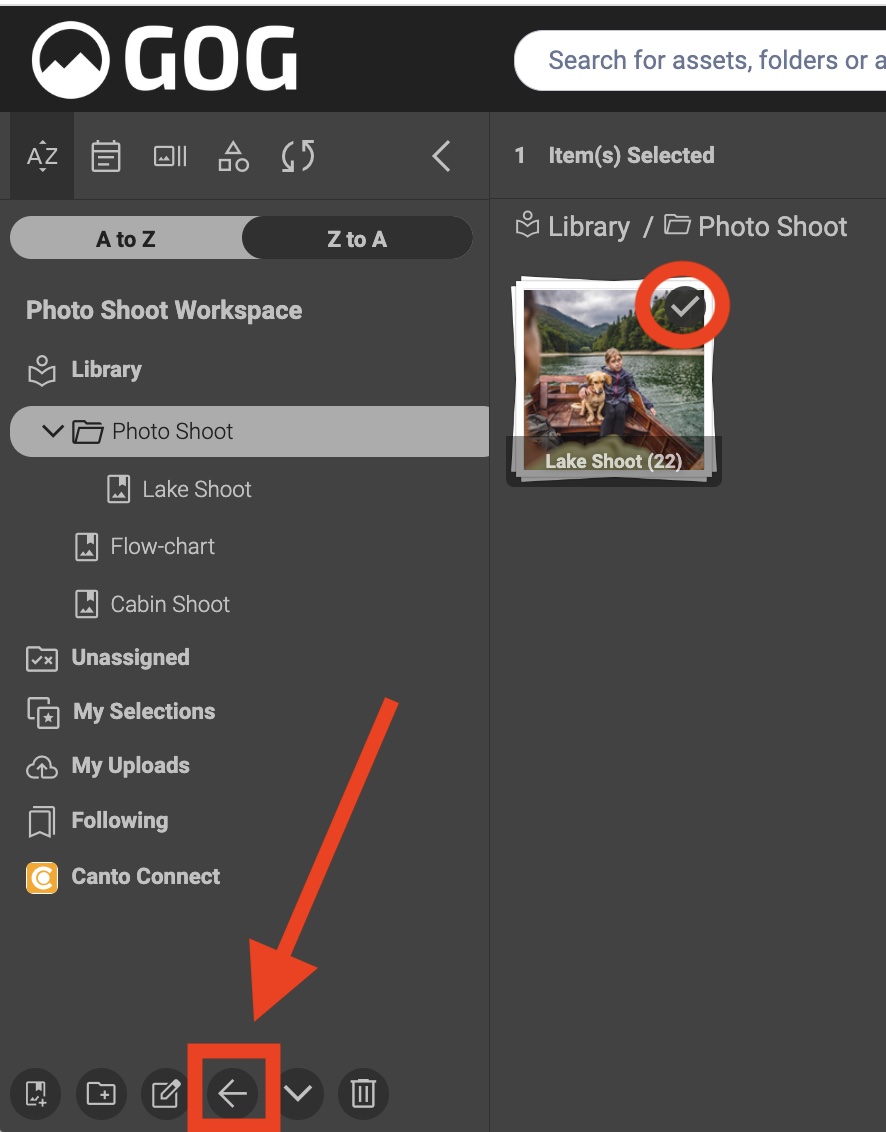The width and height of the screenshot is (886, 1132).
Task: Show Unassigned assets
Action: pyautogui.click(x=131, y=658)
